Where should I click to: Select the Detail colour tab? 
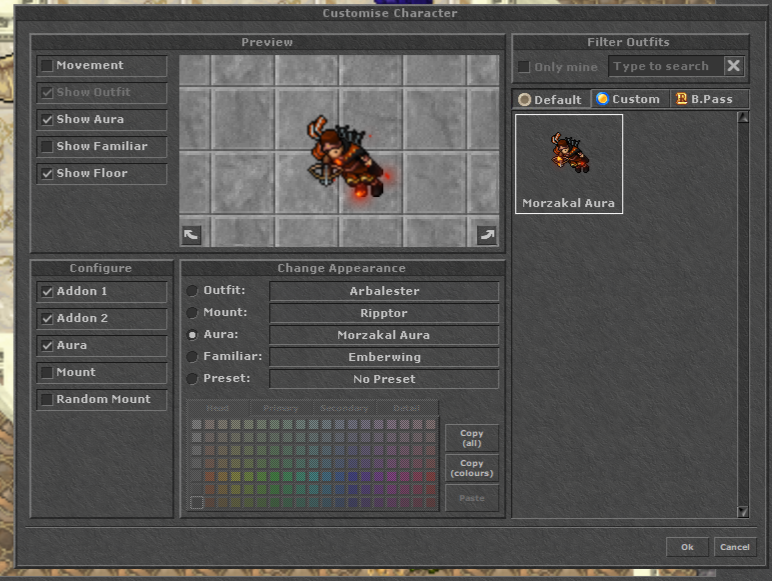pyautogui.click(x=407, y=408)
